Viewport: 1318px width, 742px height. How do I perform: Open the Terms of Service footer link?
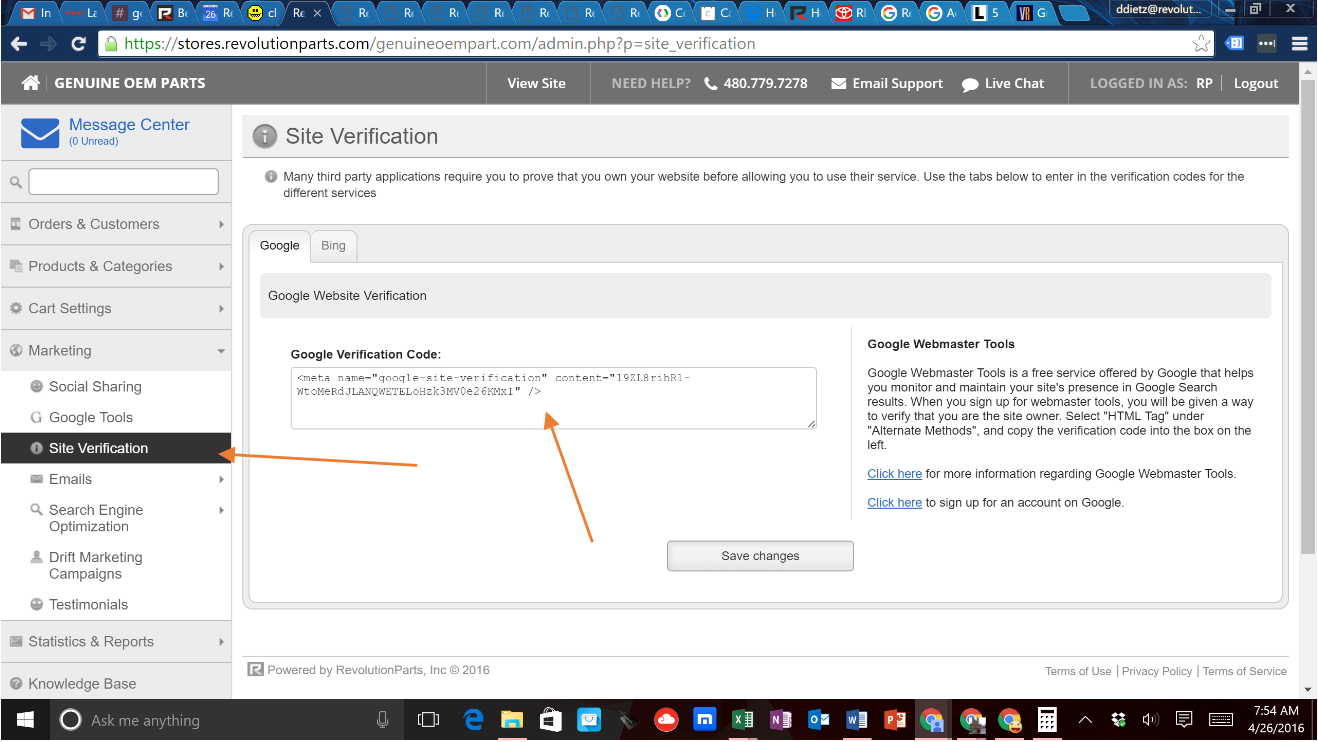pyautogui.click(x=1245, y=671)
